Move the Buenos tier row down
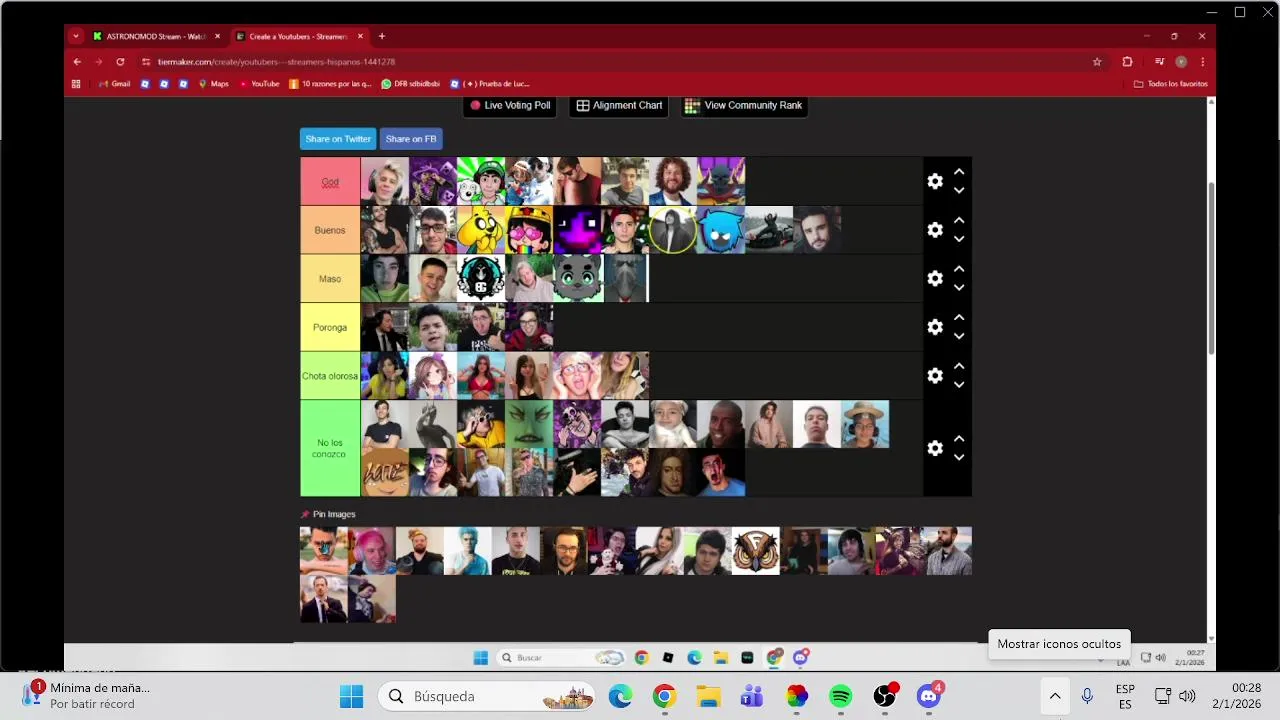This screenshot has height=720, width=1280. point(959,239)
